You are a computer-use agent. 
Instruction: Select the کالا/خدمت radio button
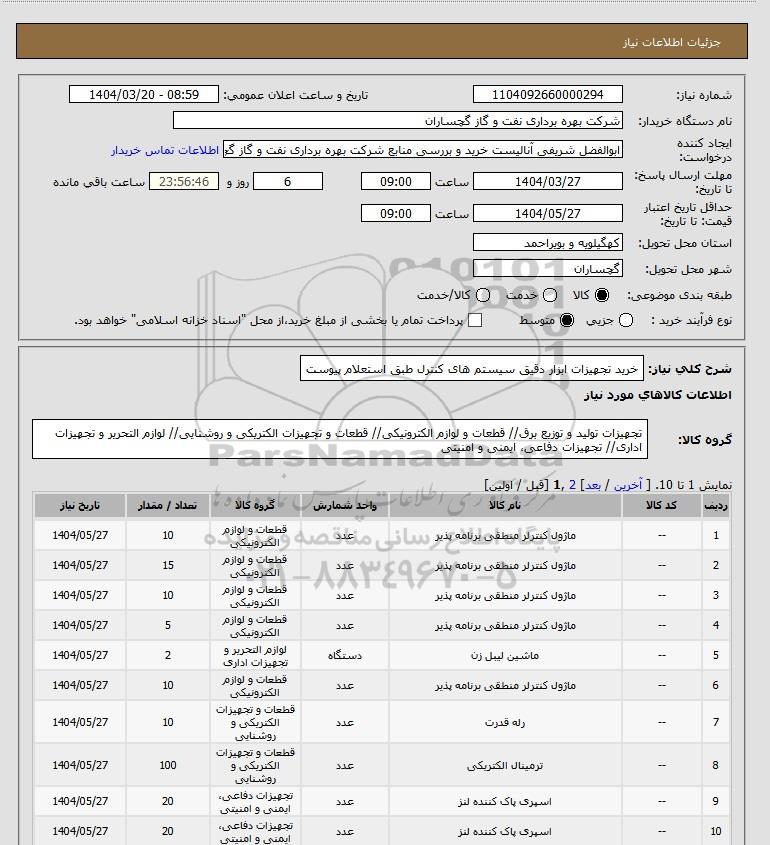pos(483,295)
